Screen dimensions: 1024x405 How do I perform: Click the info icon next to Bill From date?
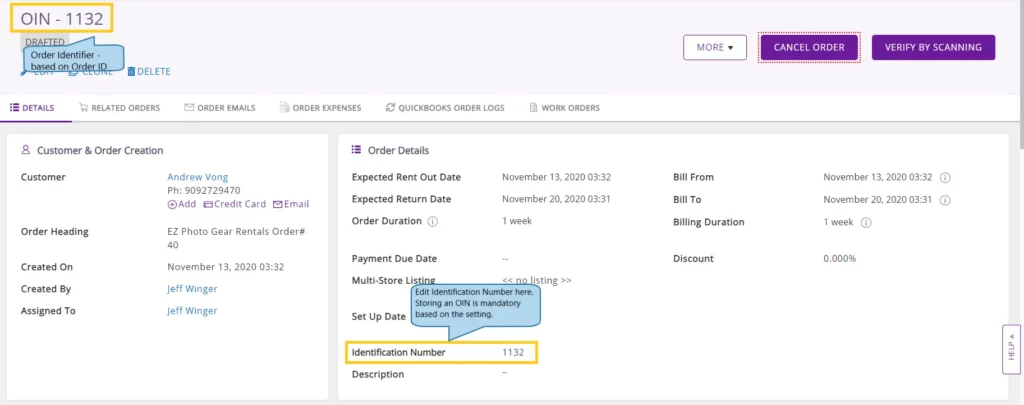pyautogui.click(x=945, y=178)
